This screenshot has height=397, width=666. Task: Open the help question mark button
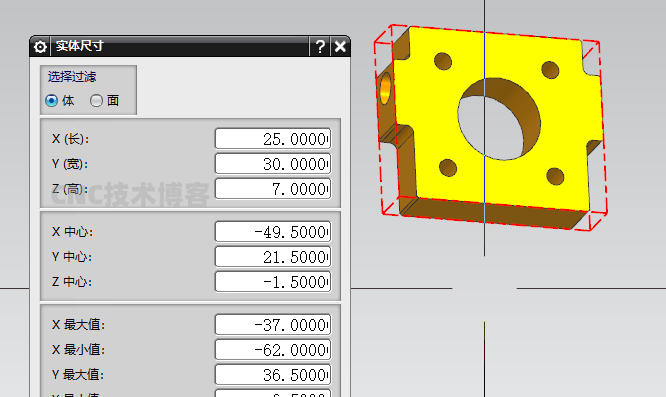coord(320,46)
